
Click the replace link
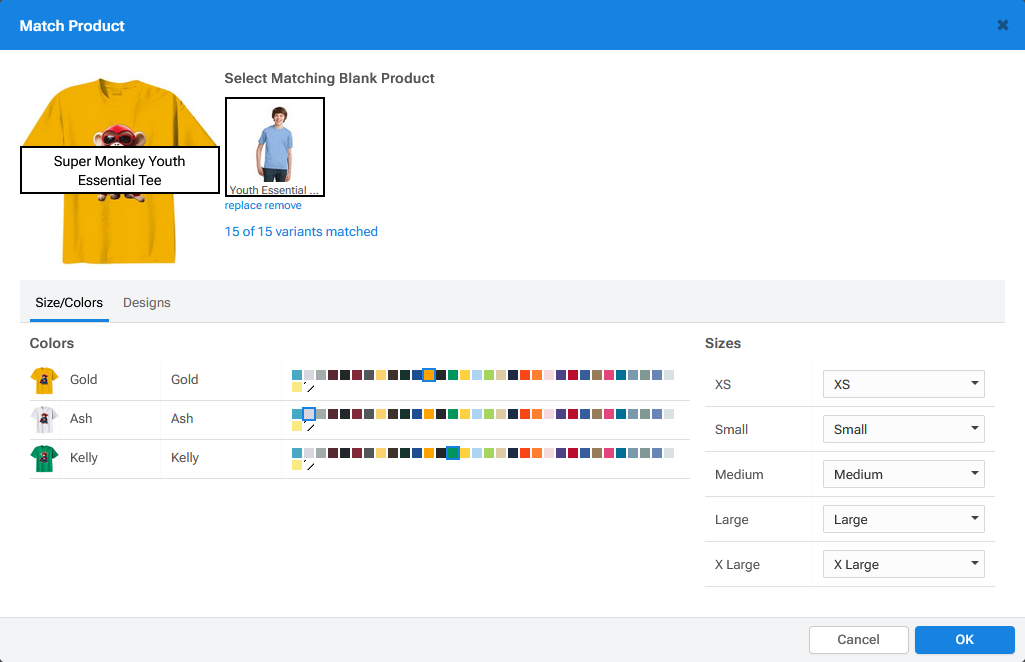point(243,205)
